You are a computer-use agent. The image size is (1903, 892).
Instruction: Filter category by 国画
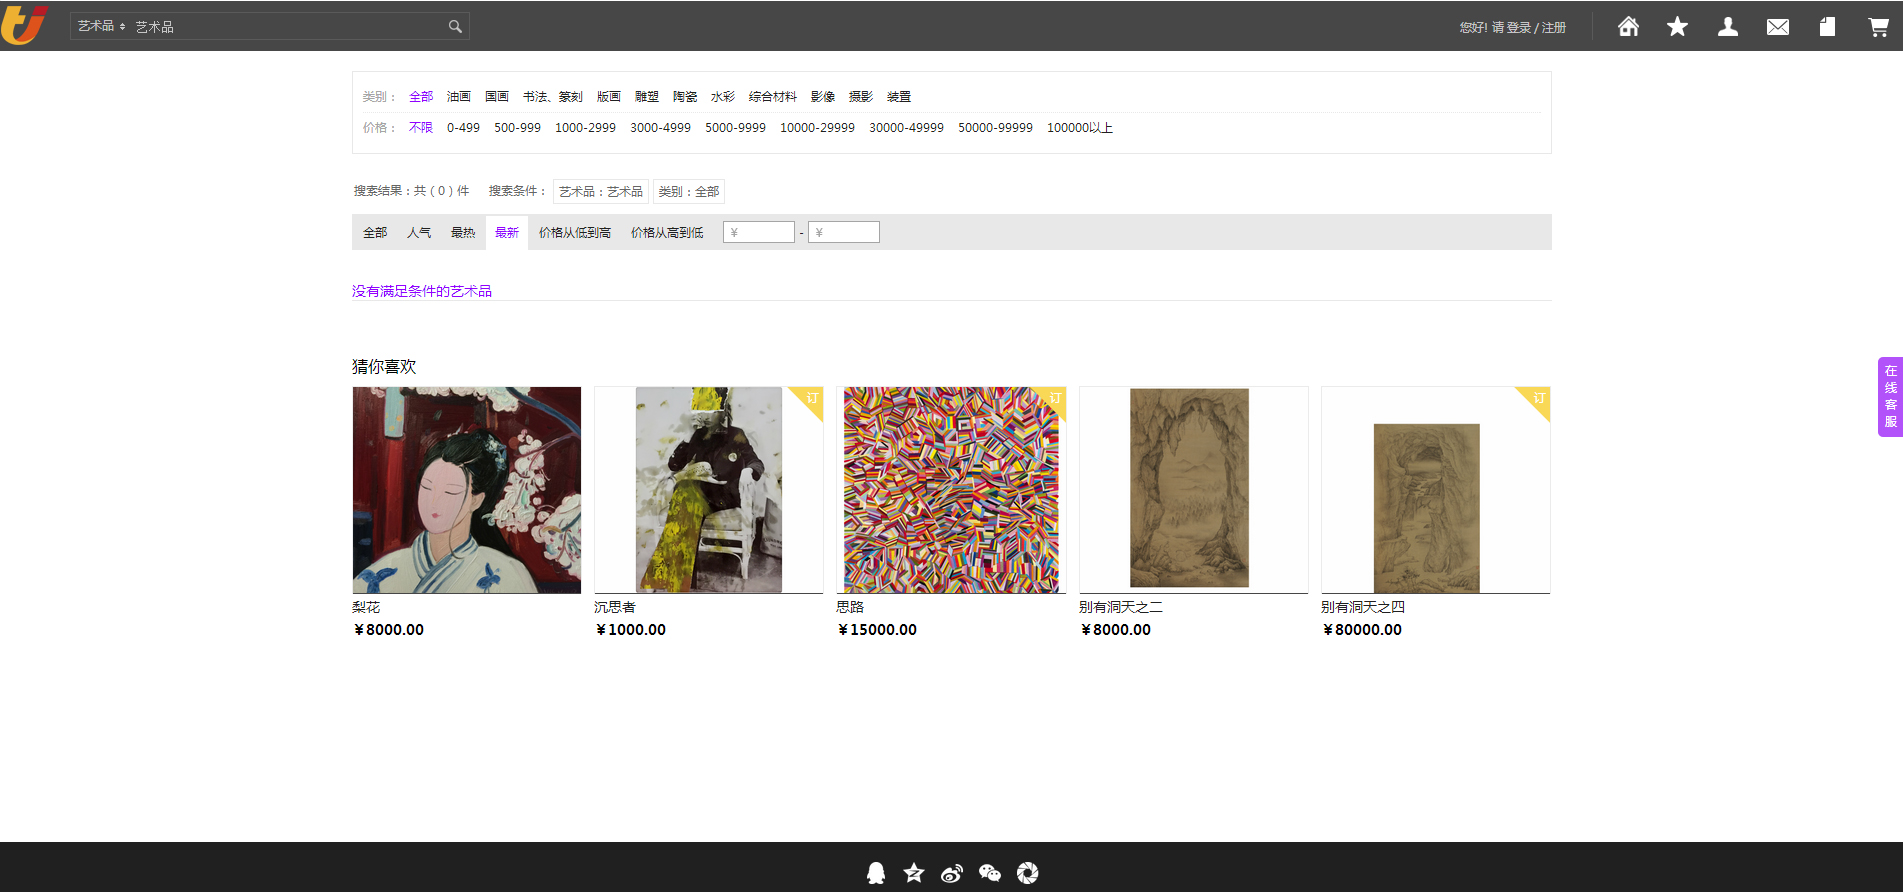point(497,97)
